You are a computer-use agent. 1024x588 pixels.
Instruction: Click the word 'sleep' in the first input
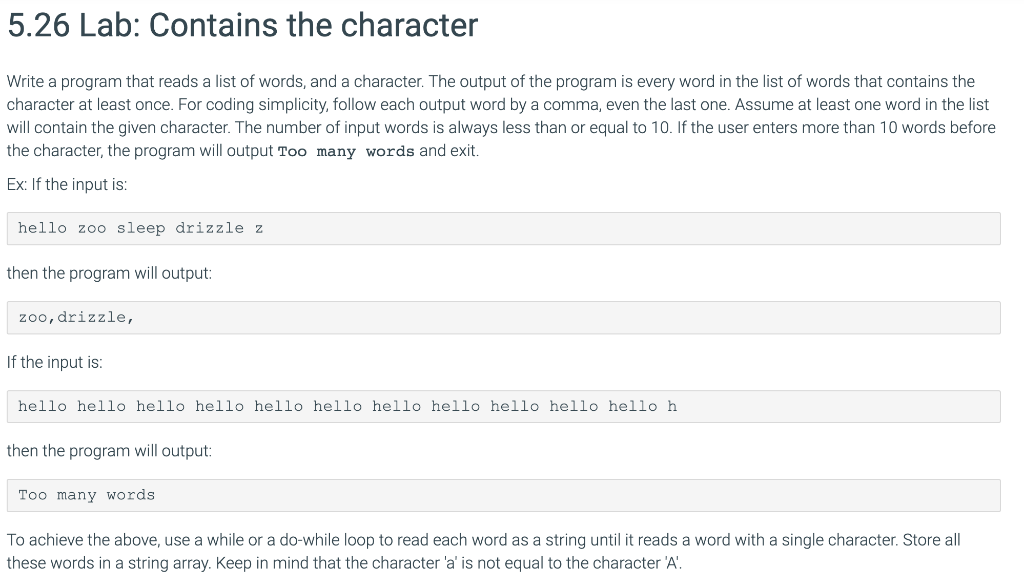[x=141, y=228]
